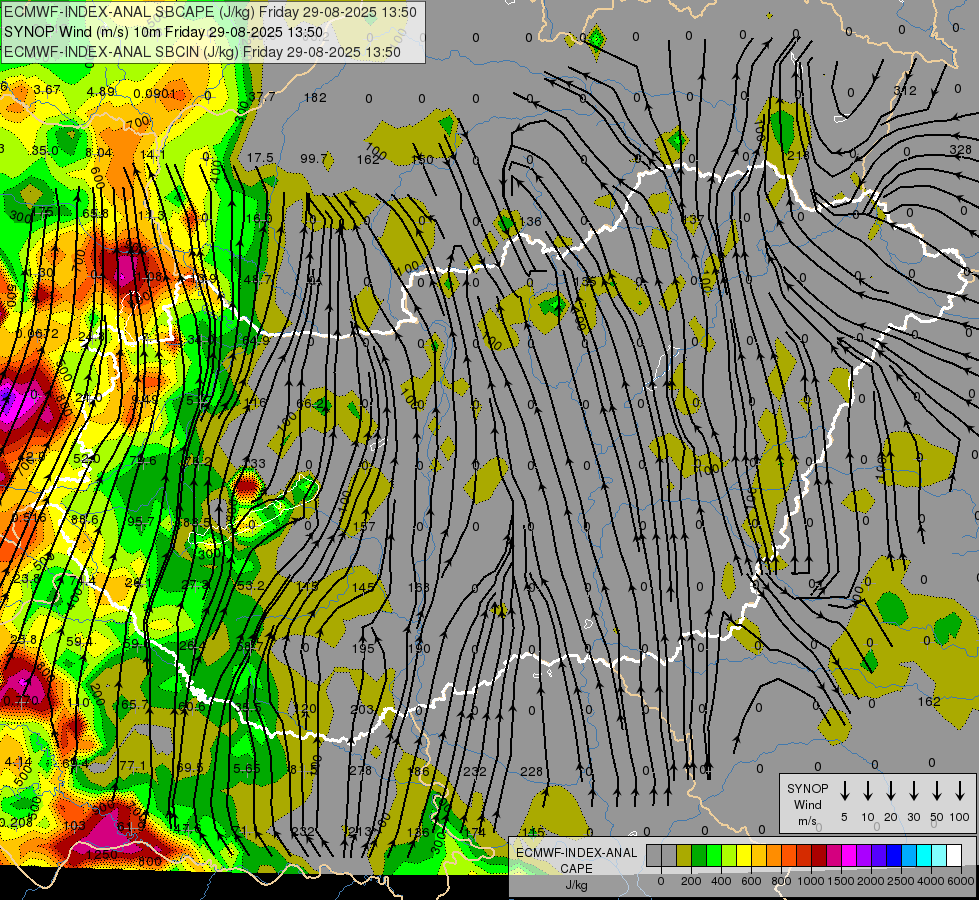The height and width of the screenshot is (900, 979).
Task: Select the yellow swatch in CAPE legend
Action: 744,855
